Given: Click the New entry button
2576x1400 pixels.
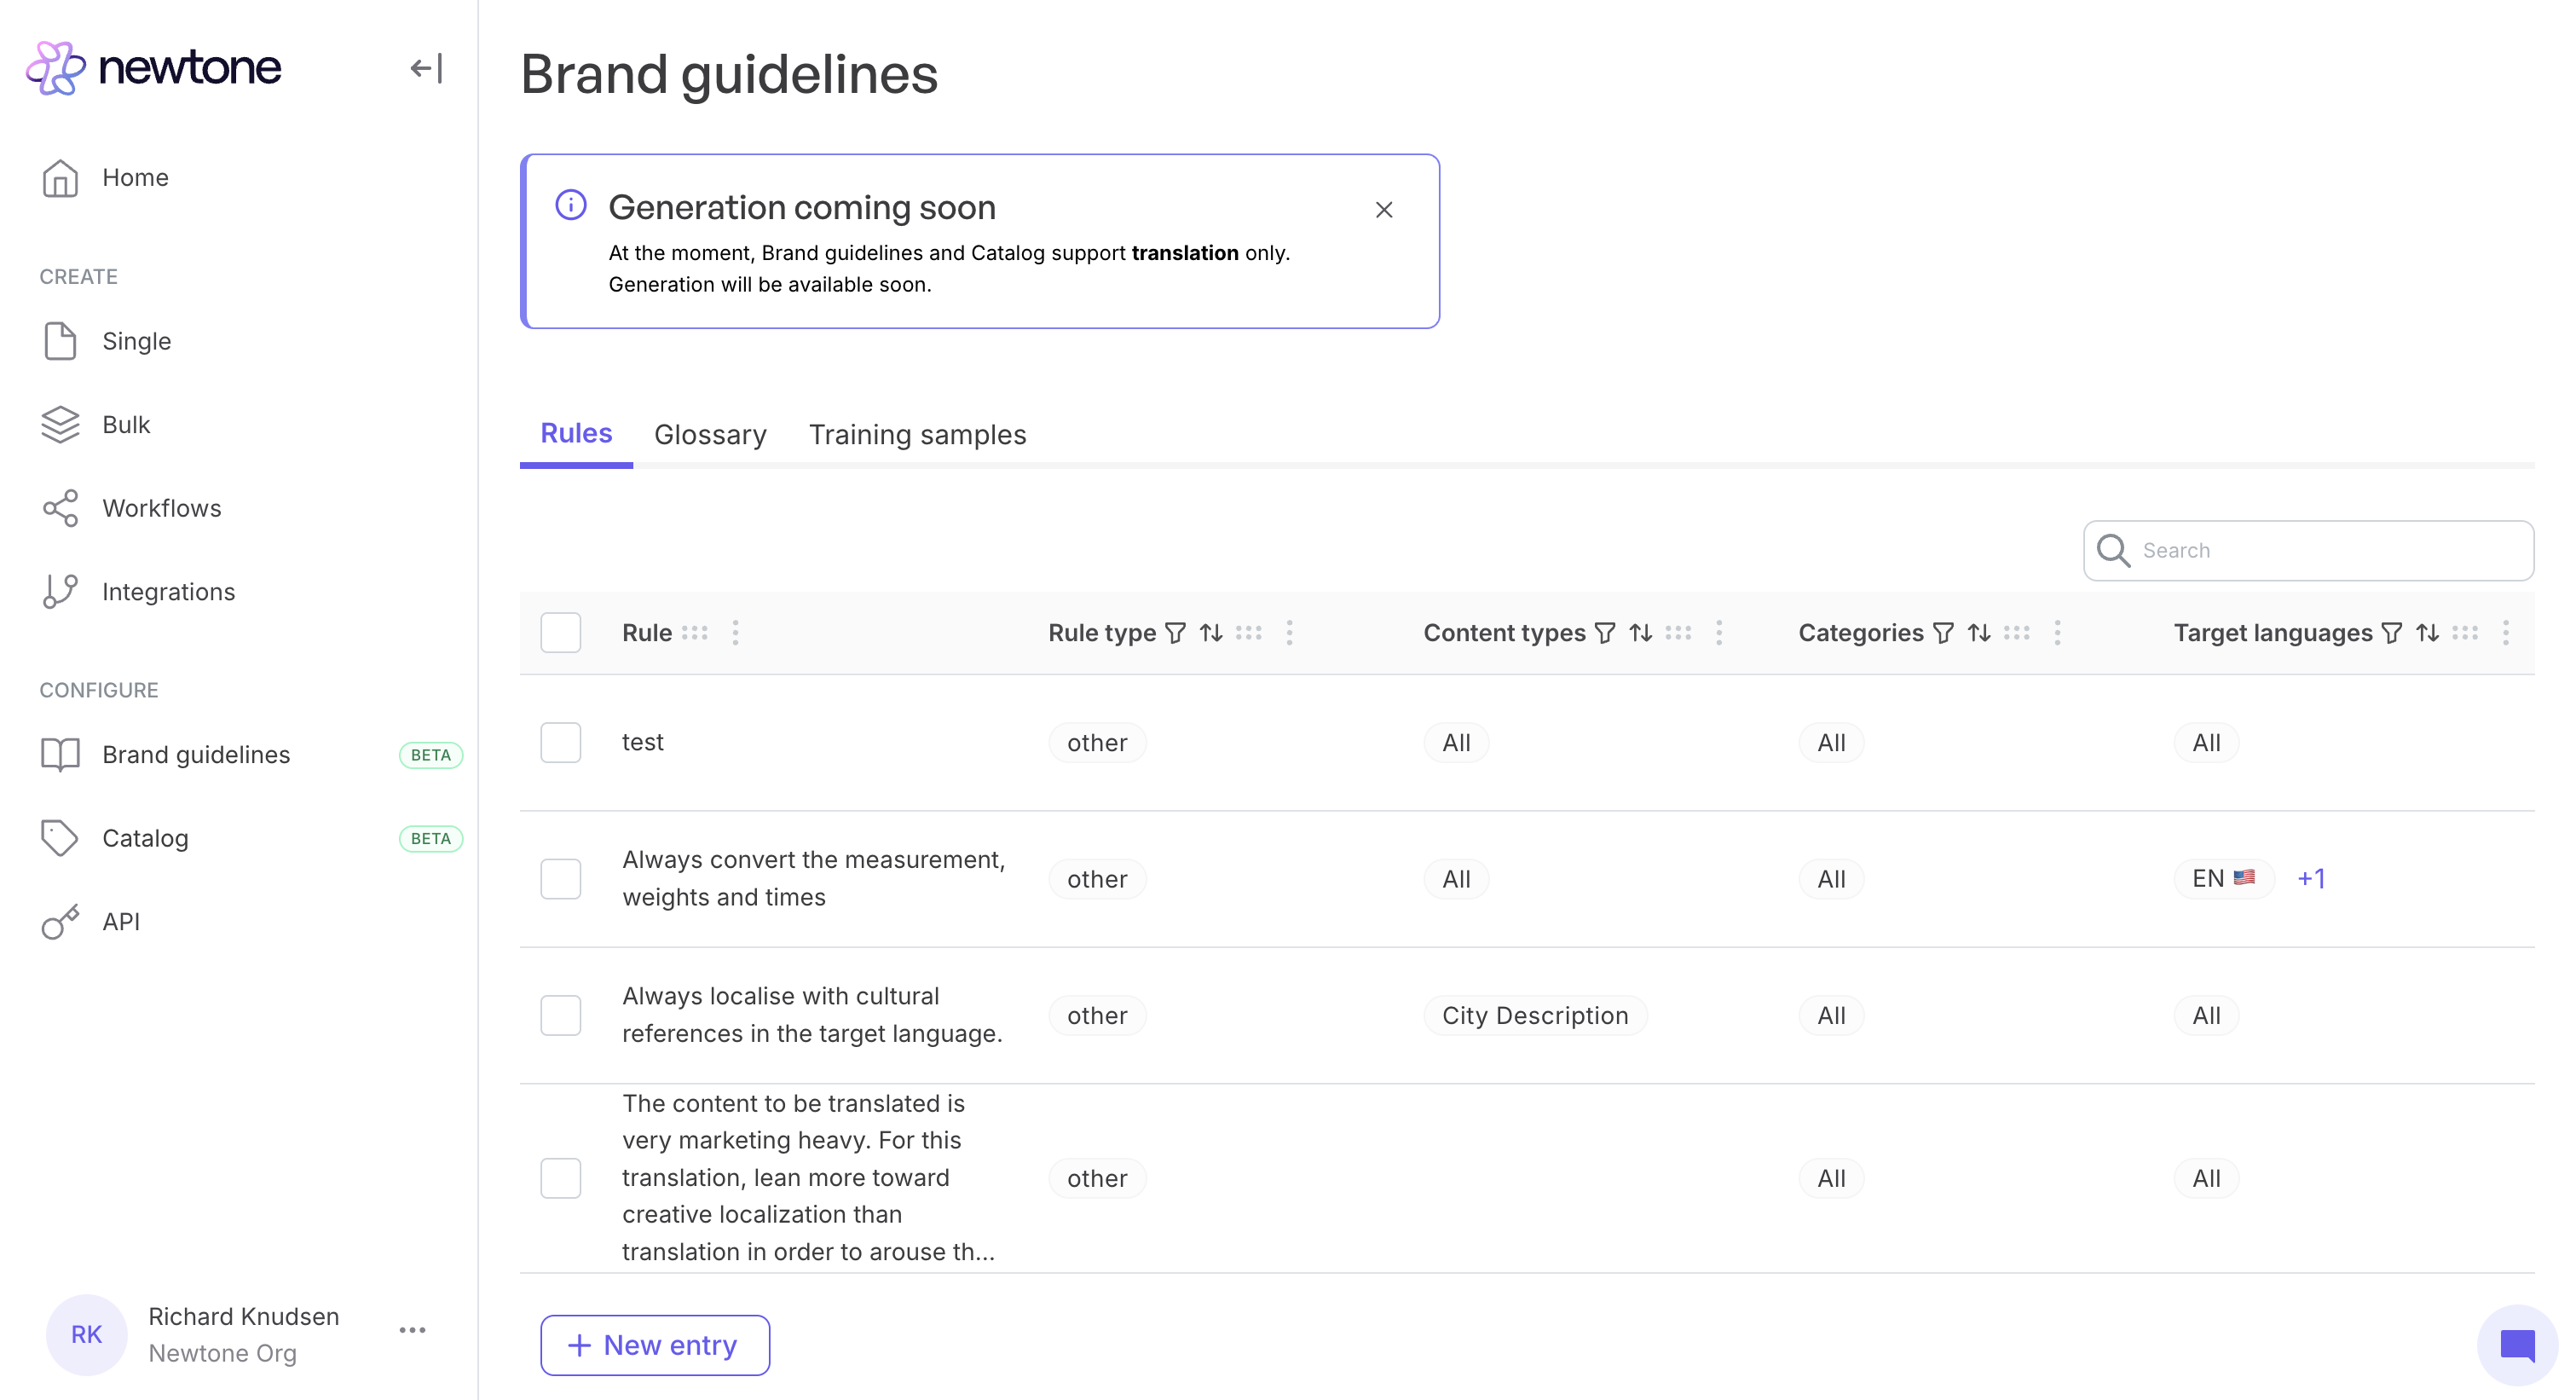Looking at the screenshot, I should [x=655, y=1345].
